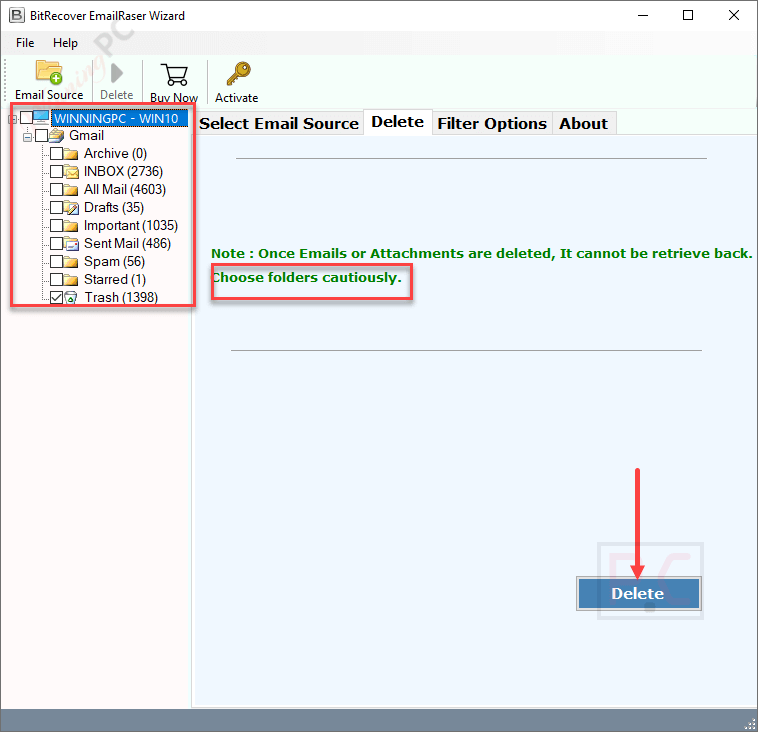
Task: Open the Buy Now shopping cart
Action: (x=174, y=74)
